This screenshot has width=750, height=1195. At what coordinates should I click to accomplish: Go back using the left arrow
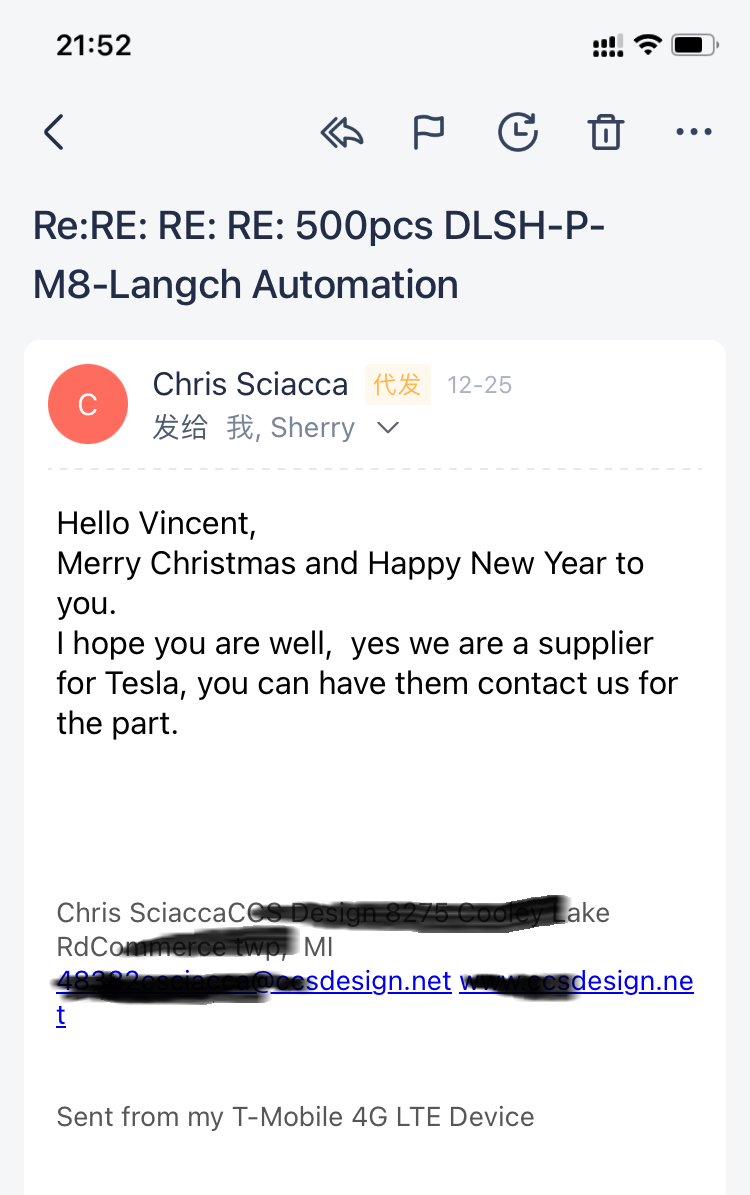54,132
